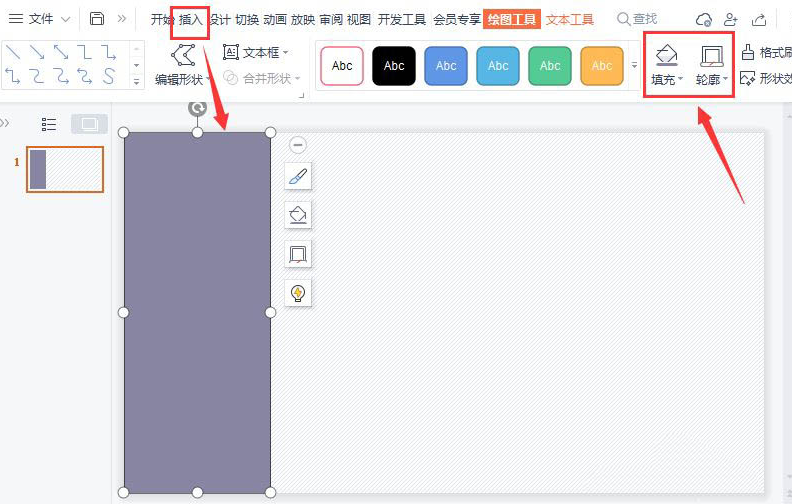The image size is (792, 504).
Task: Select the straight line shape
Action: point(13,52)
